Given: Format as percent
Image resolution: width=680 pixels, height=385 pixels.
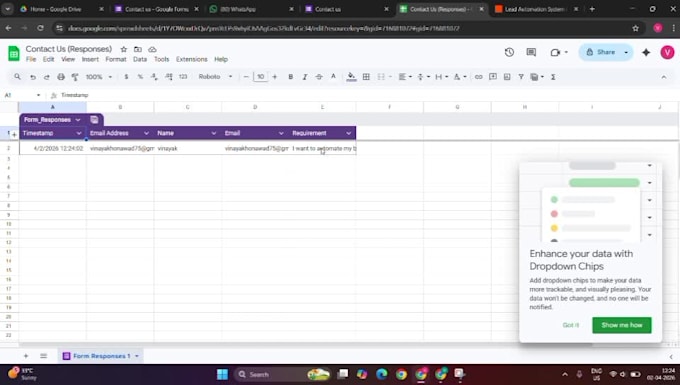Looking at the screenshot, I should (x=140, y=77).
